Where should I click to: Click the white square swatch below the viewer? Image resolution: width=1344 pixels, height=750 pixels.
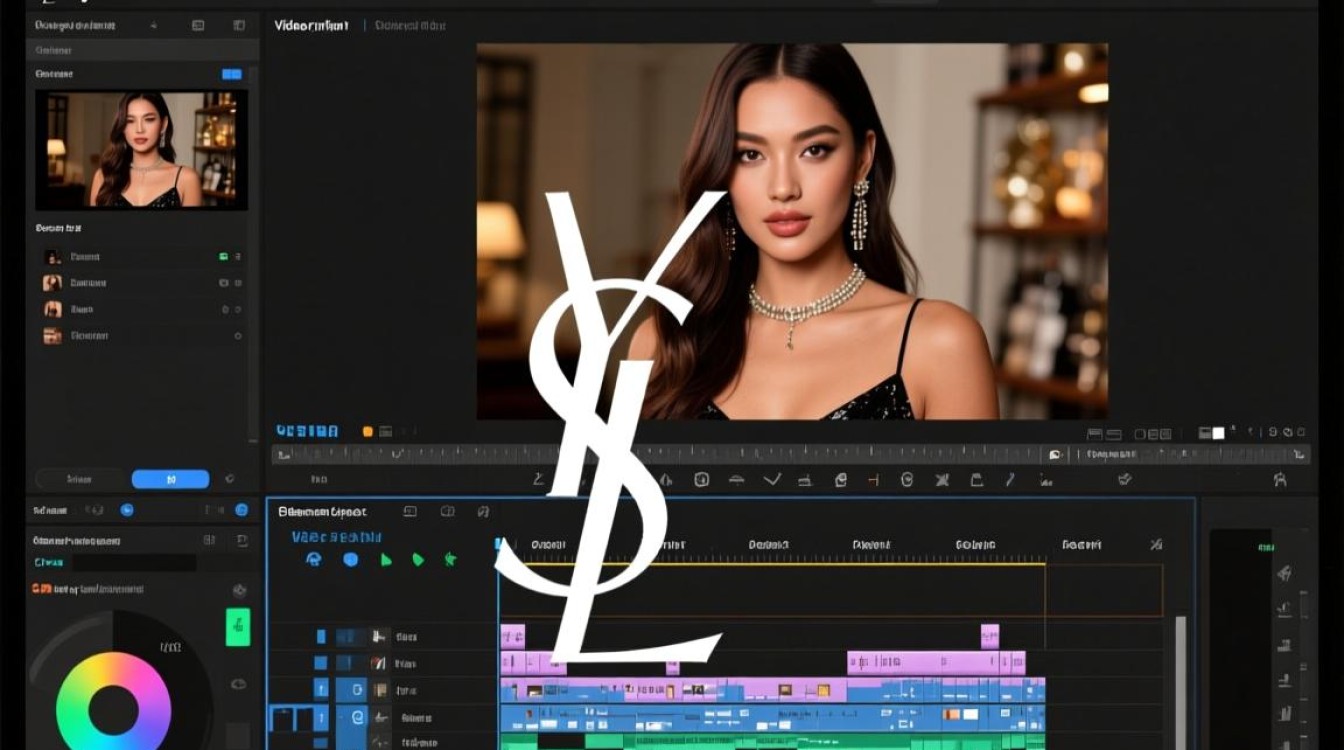[1218, 433]
